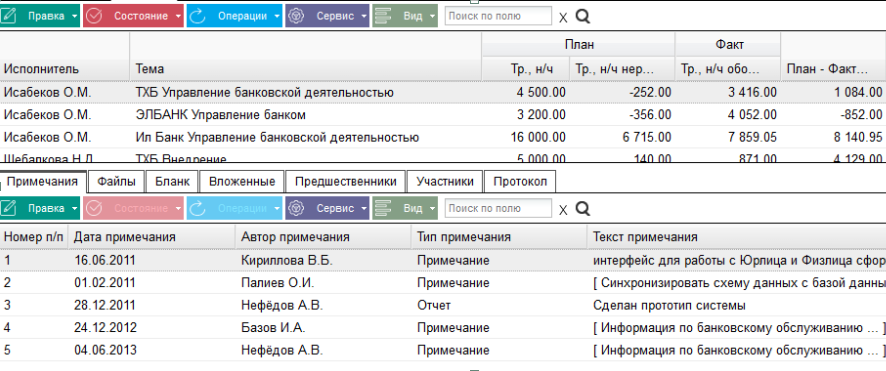Expand the top Правка dropdown arrow
This screenshot has width=886, height=371.
[75, 16]
